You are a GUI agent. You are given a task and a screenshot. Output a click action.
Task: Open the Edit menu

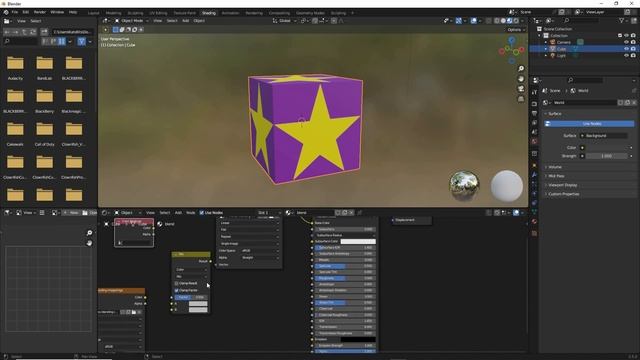(x=26, y=12)
